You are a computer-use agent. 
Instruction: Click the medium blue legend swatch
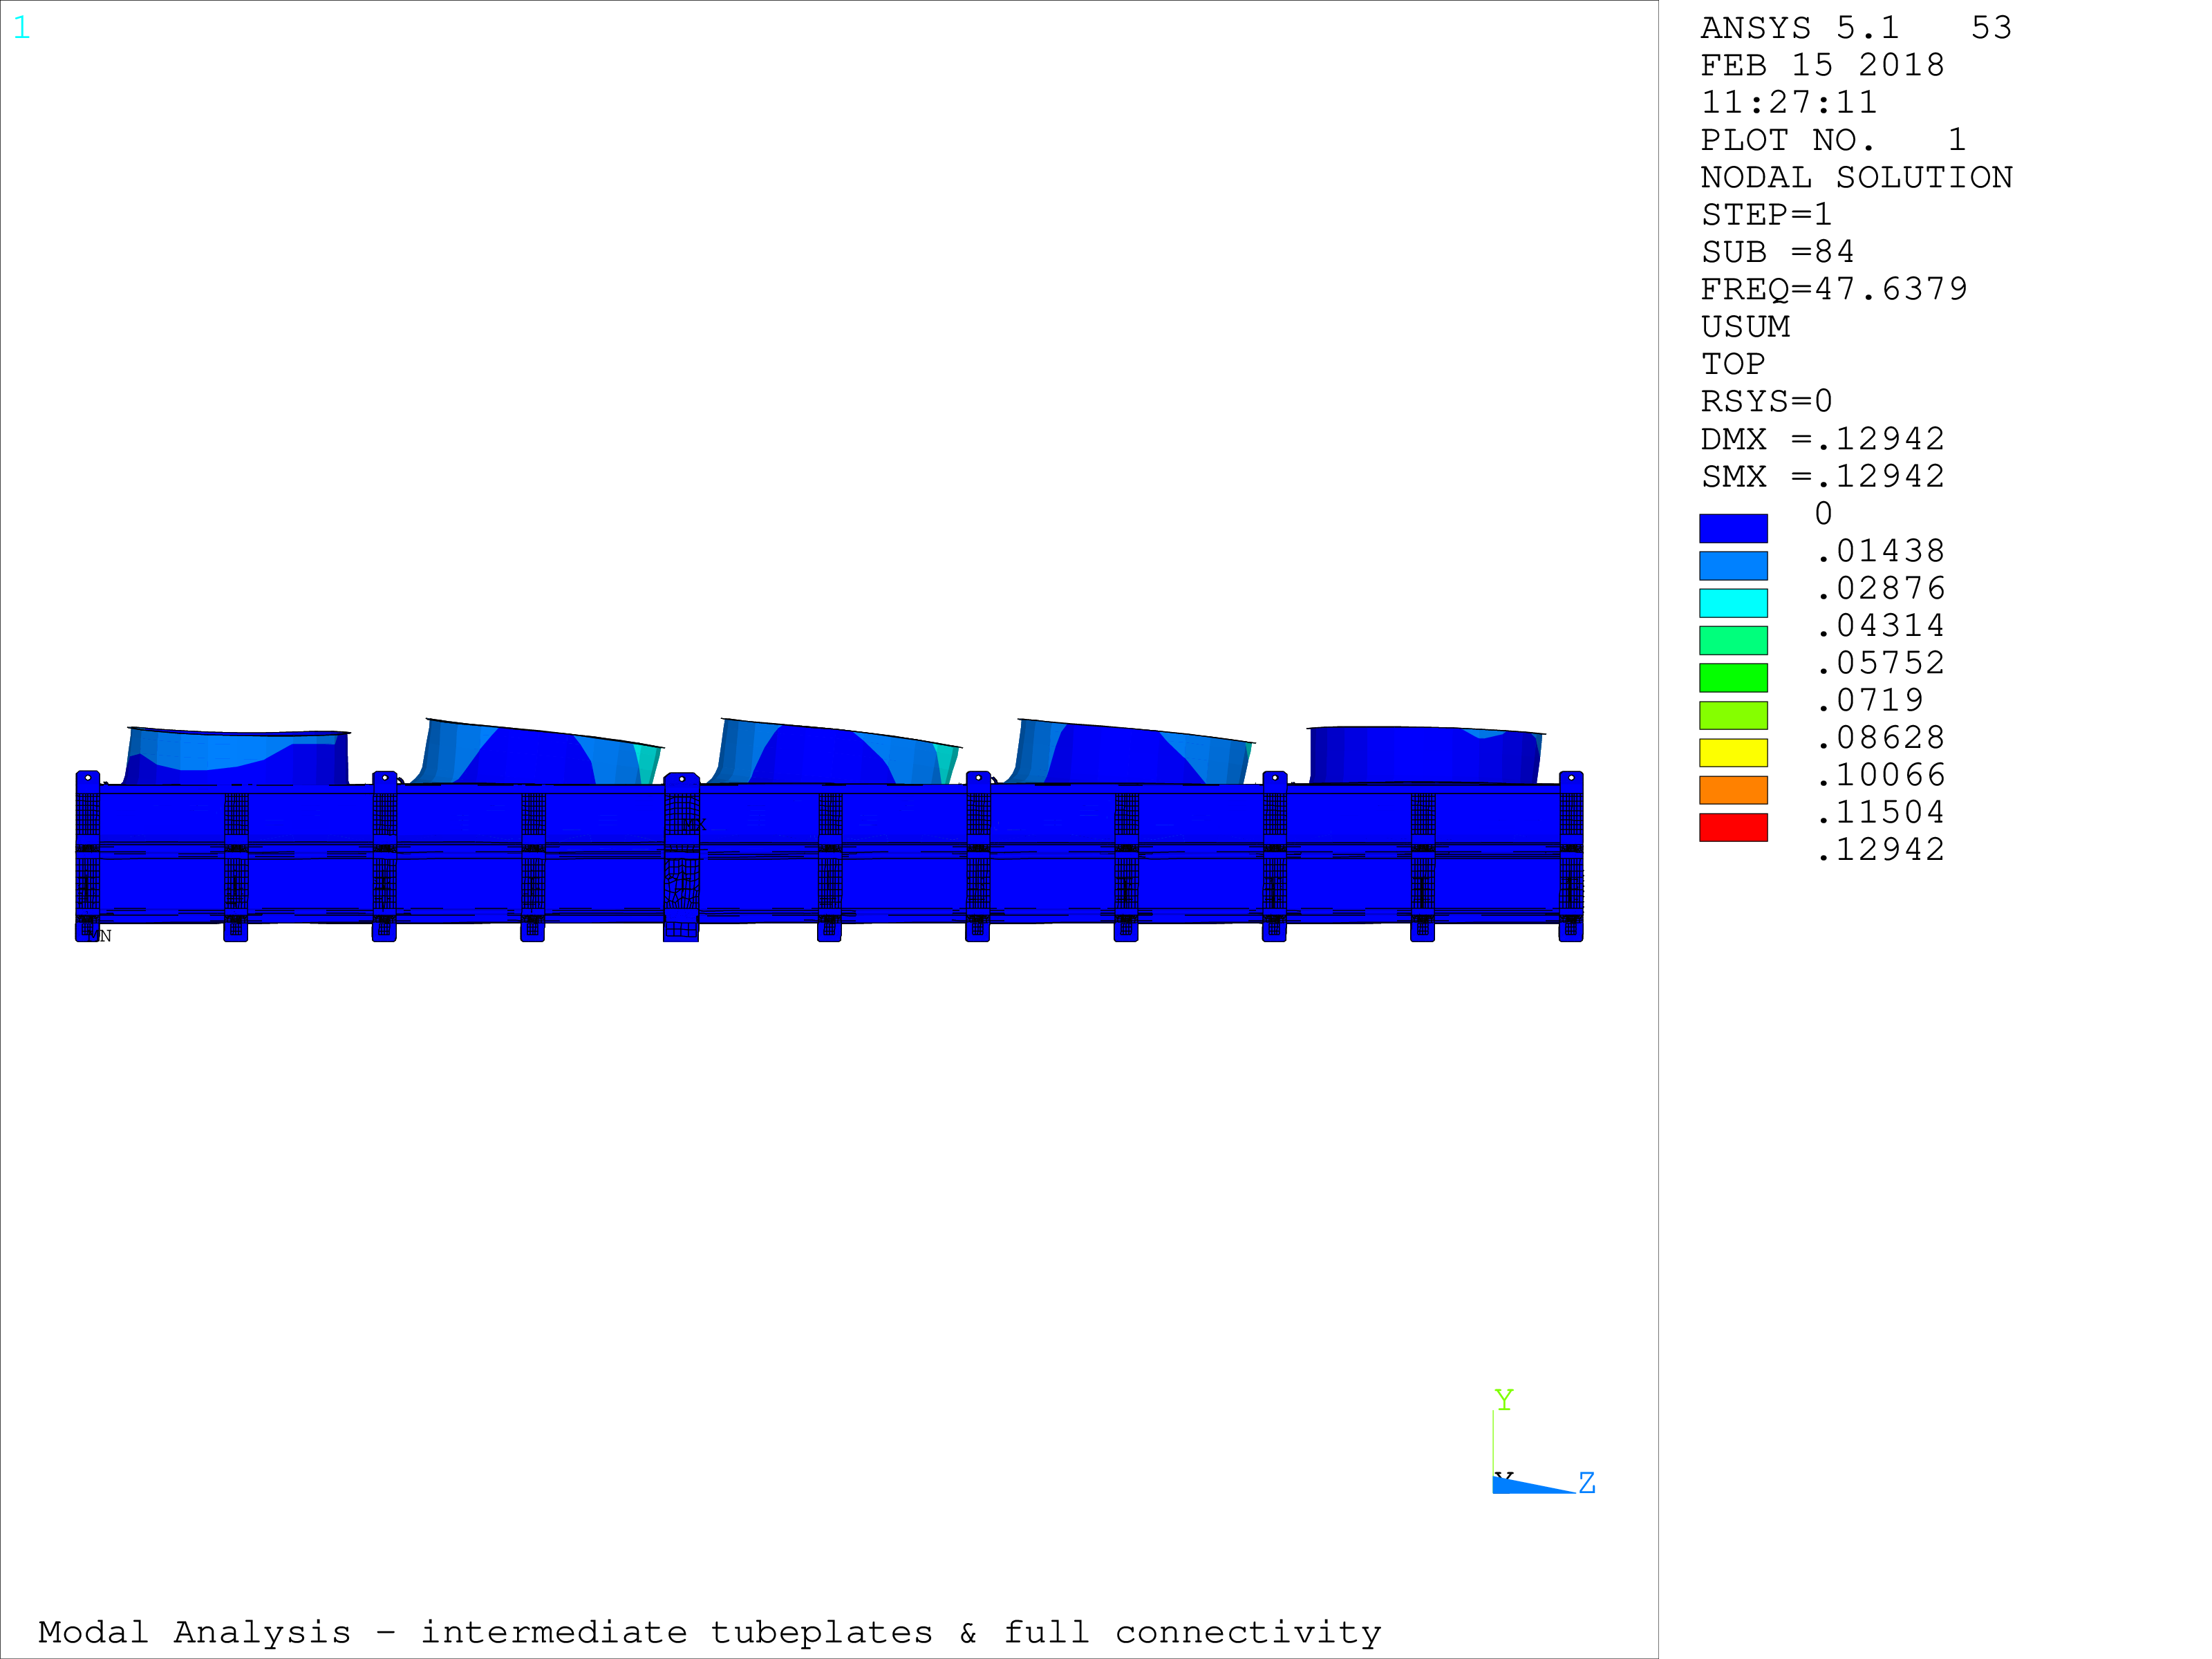click(1733, 566)
